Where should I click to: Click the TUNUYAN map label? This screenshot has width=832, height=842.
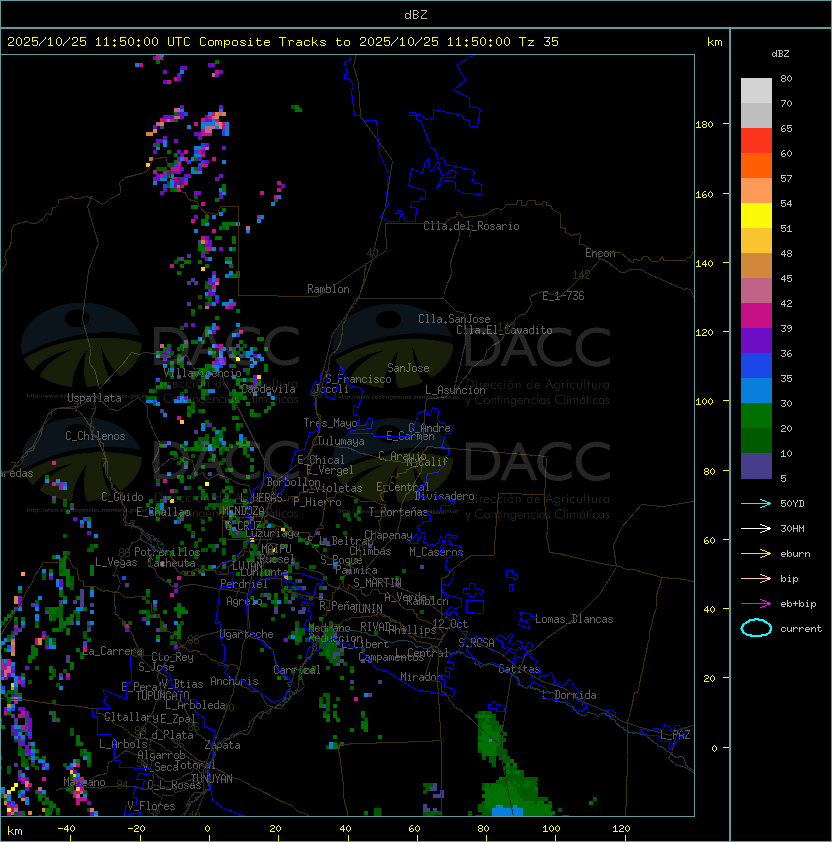point(212,779)
